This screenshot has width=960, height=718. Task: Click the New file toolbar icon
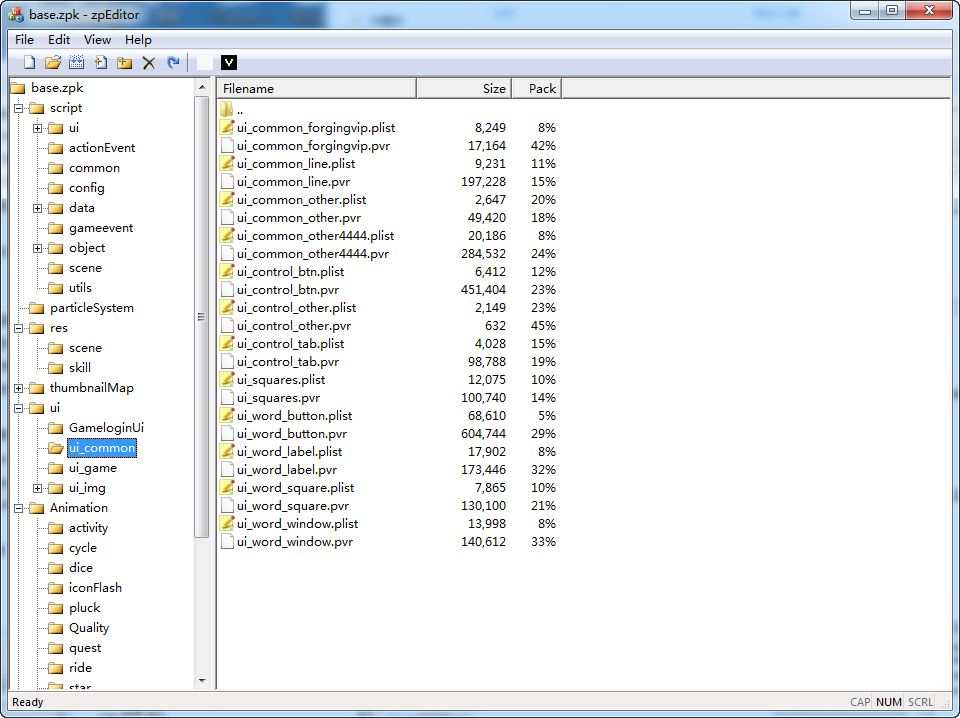29,62
